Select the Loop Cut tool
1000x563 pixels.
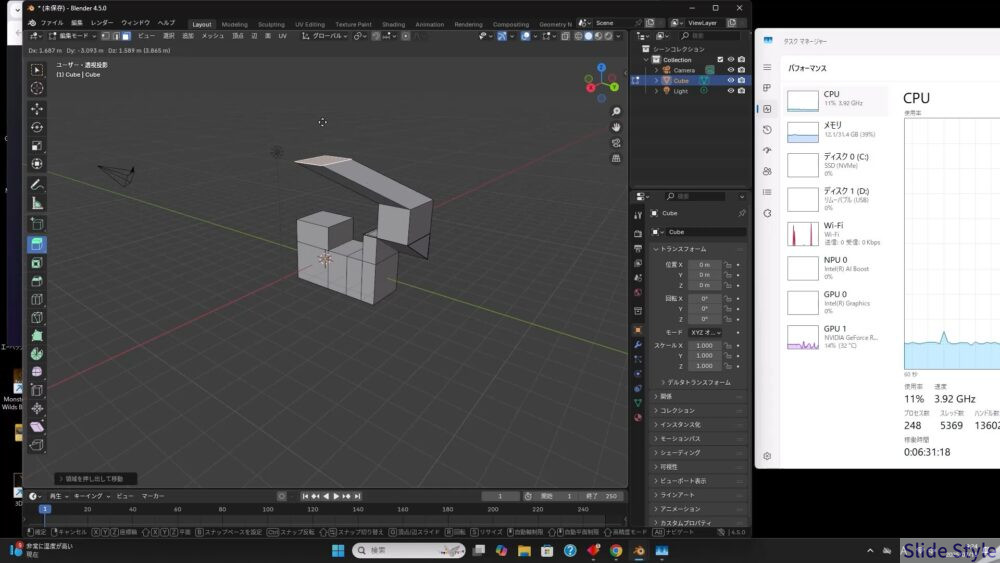(37, 299)
